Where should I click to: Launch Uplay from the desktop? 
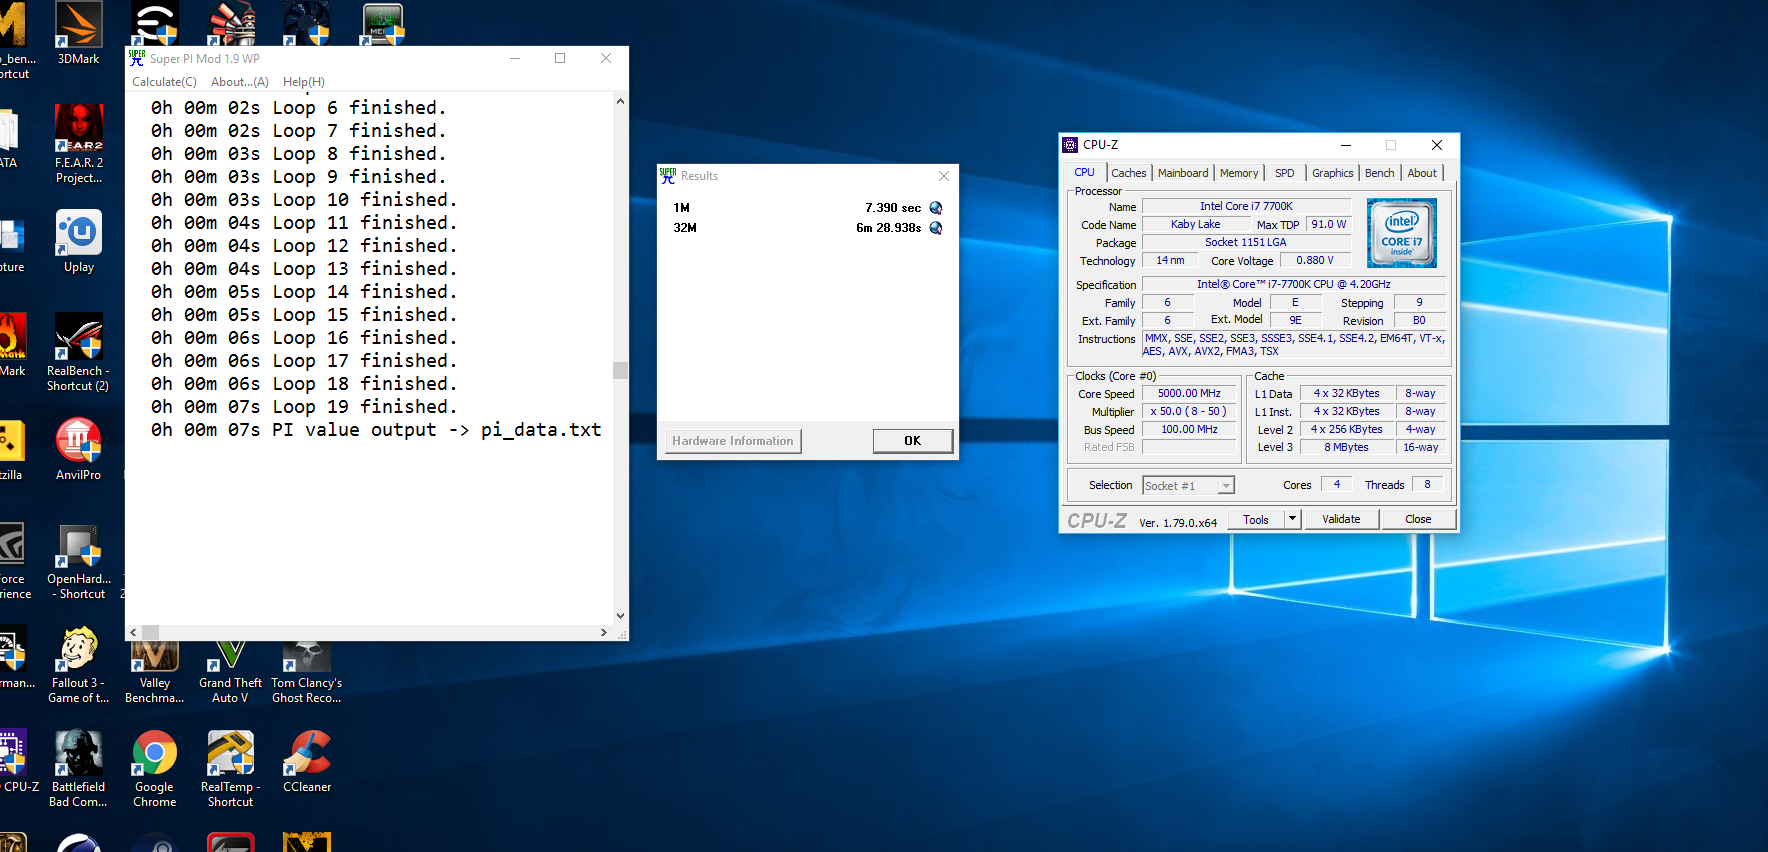coord(78,241)
